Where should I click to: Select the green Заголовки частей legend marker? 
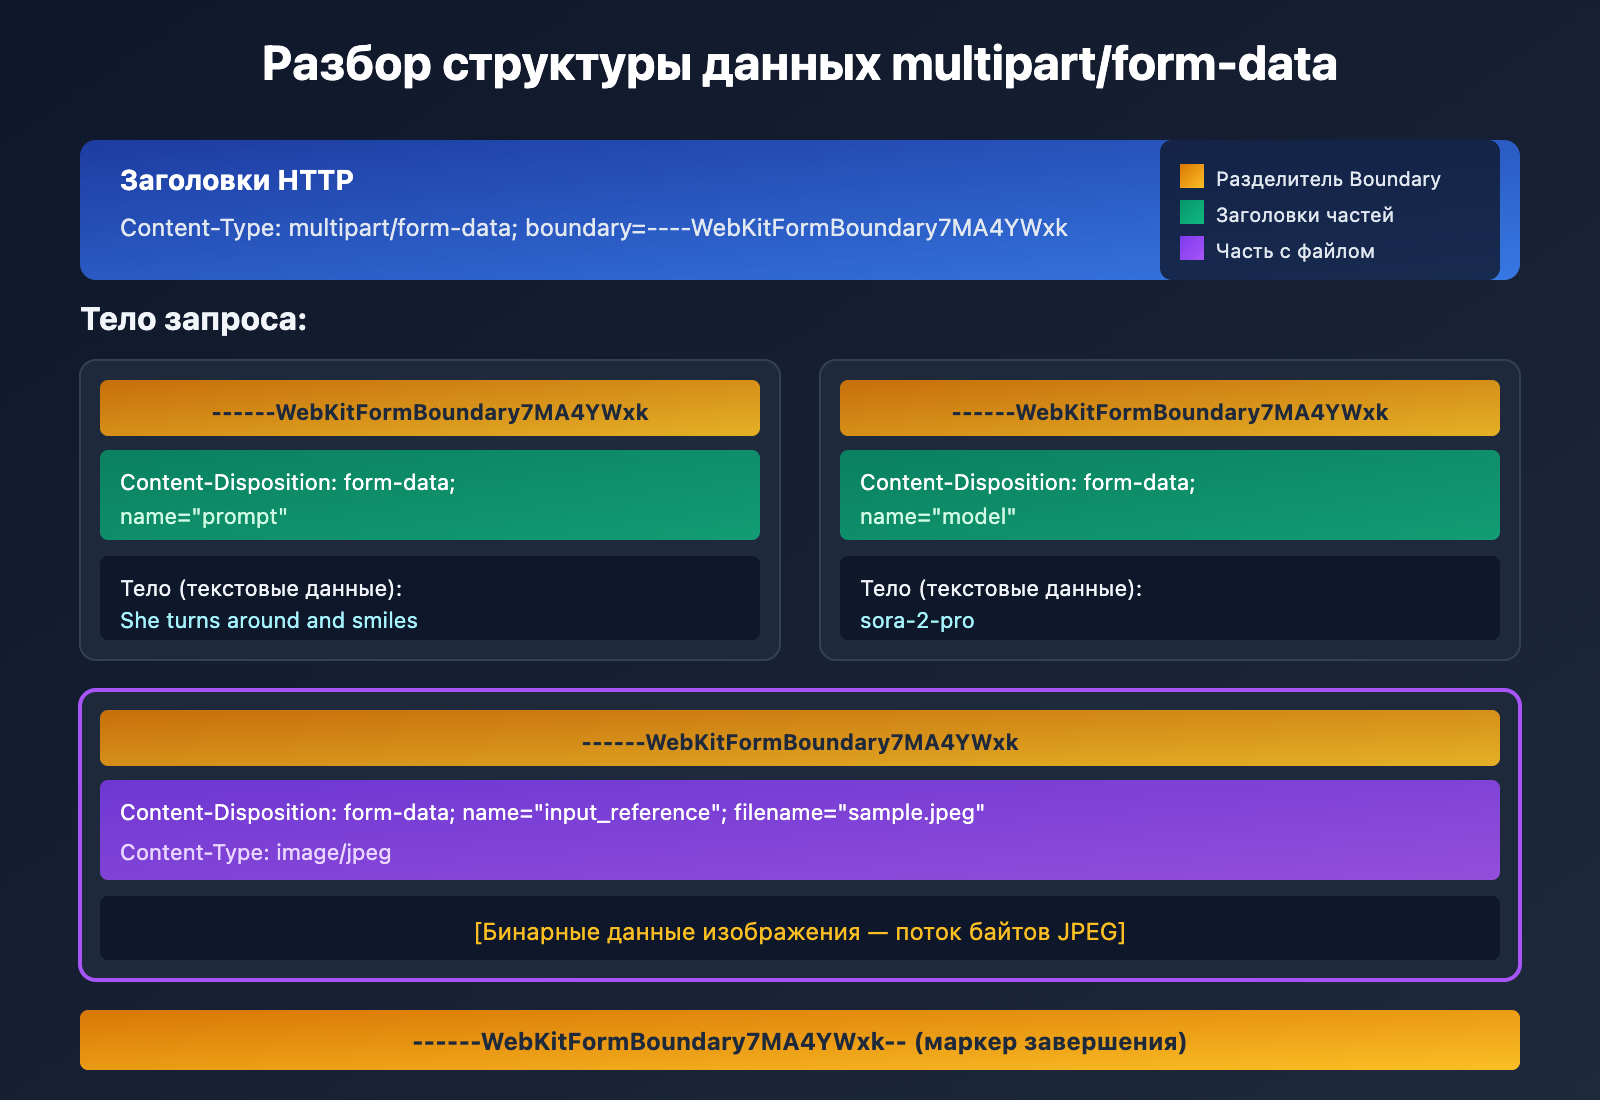click(1192, 213)
